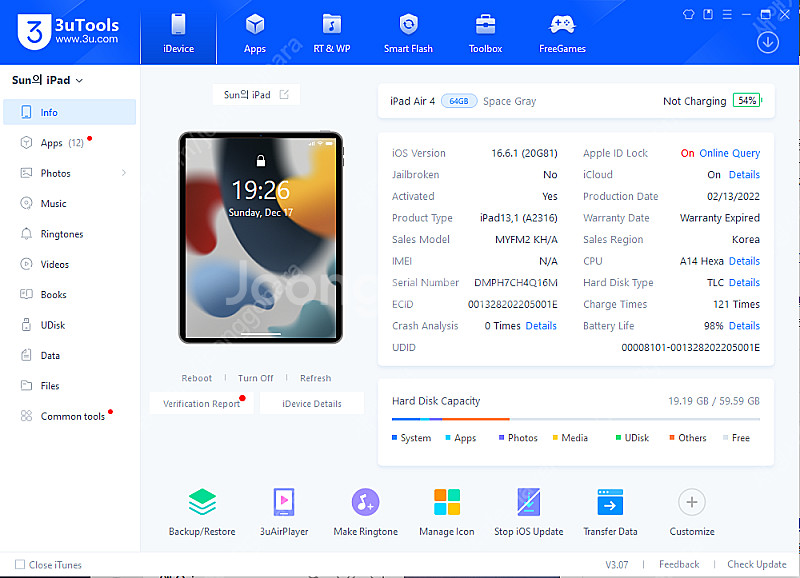
Task: Switch to RT & WP tab
Action: coord(332,33)
